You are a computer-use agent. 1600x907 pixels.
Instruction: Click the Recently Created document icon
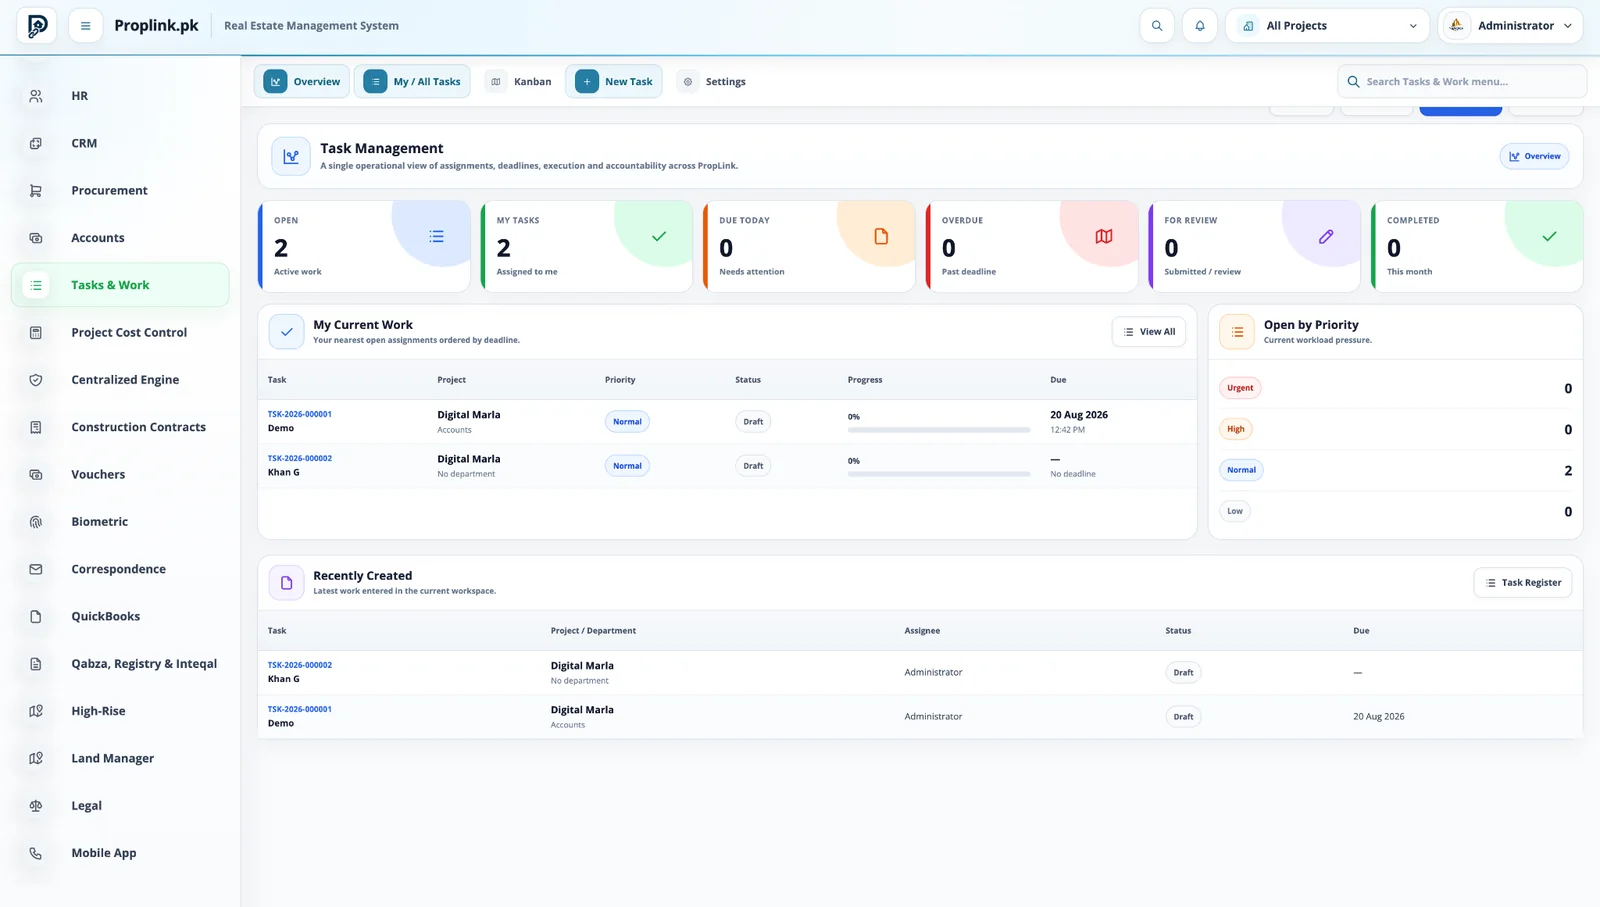coord(287,583)
